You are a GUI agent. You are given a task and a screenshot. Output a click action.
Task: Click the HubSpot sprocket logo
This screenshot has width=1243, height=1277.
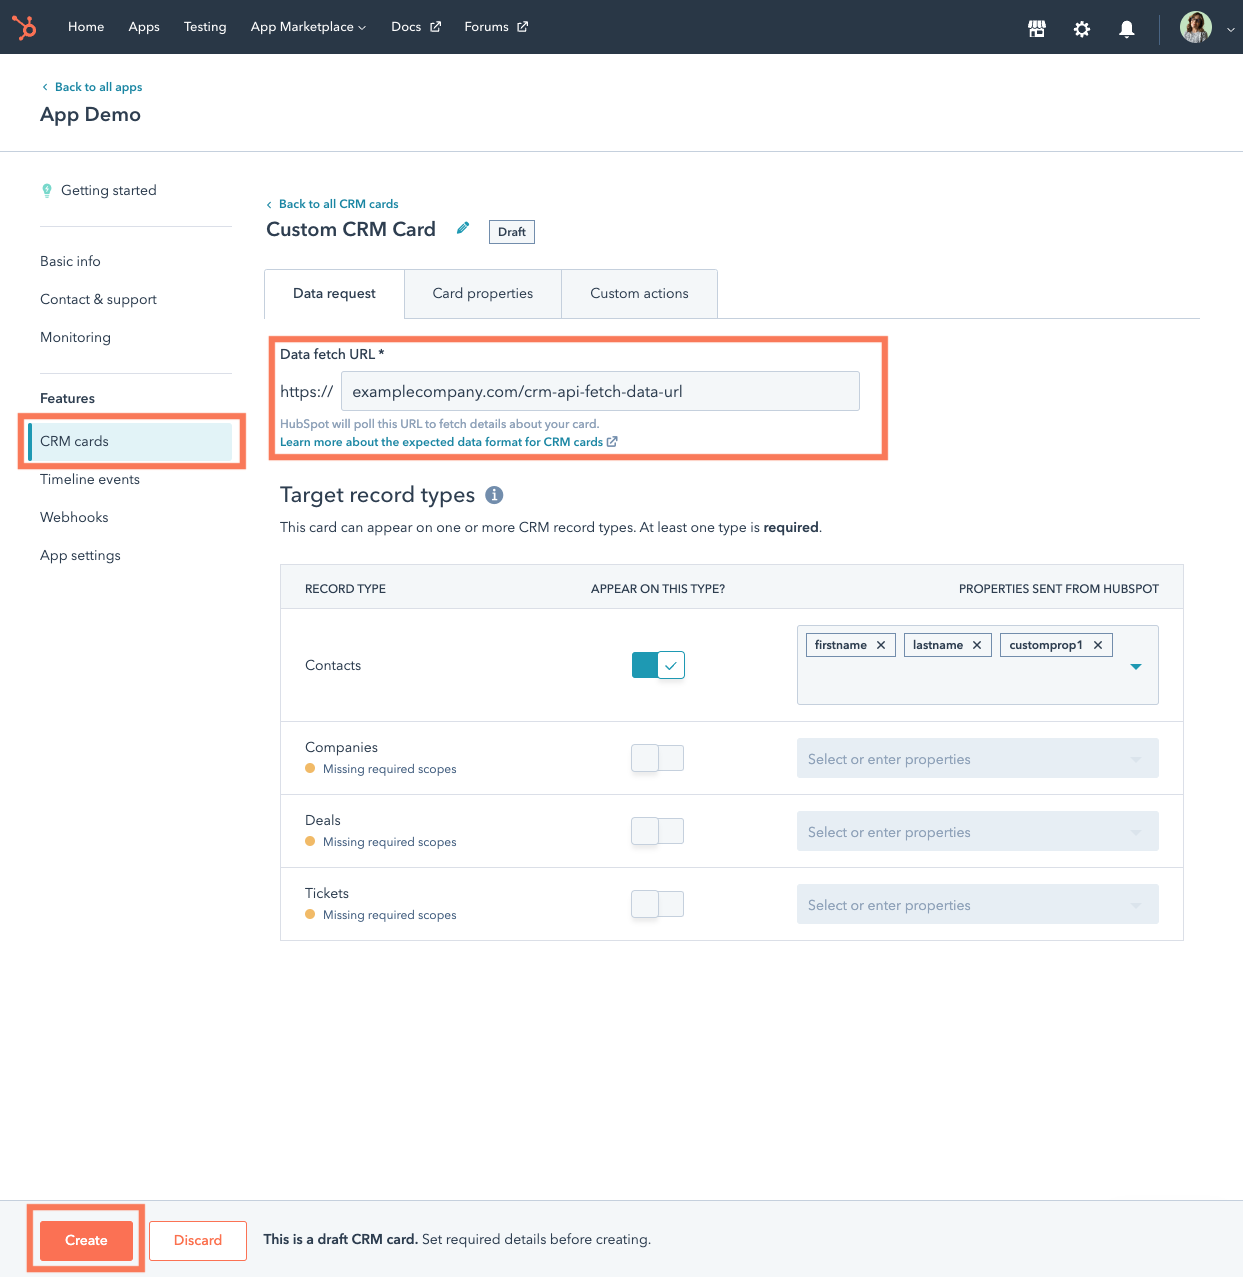tap(24, 27)
